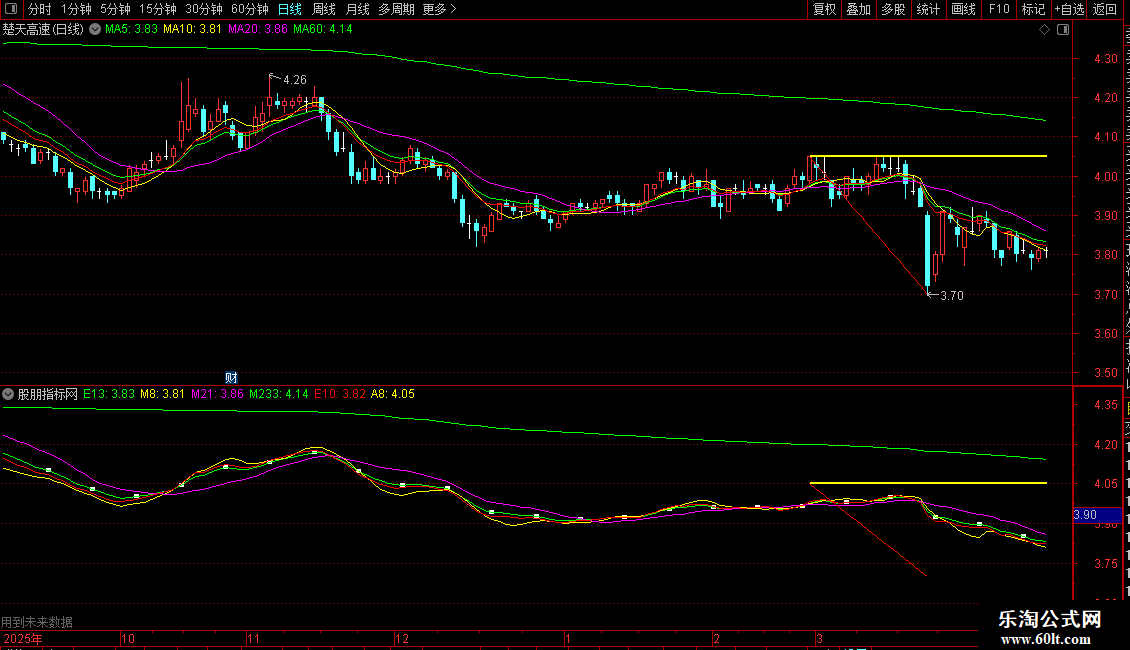Click the A8: 4.05 indicator value
Screen dimensions: 1130x650
coord(393,394)
